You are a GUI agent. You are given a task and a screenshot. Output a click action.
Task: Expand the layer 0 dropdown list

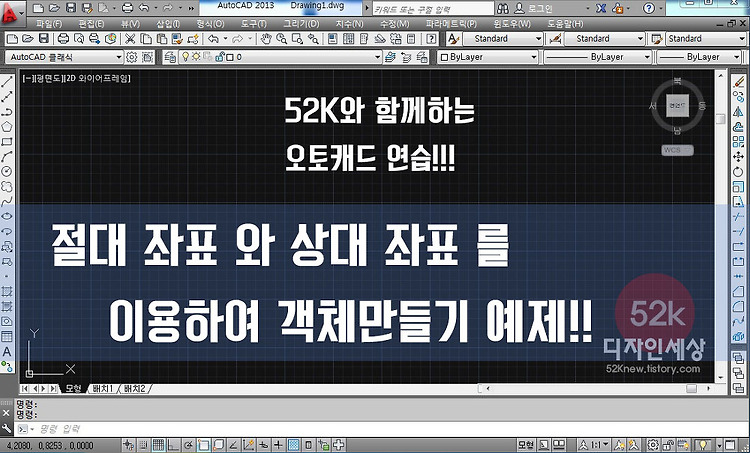click(x=280, y=57)
